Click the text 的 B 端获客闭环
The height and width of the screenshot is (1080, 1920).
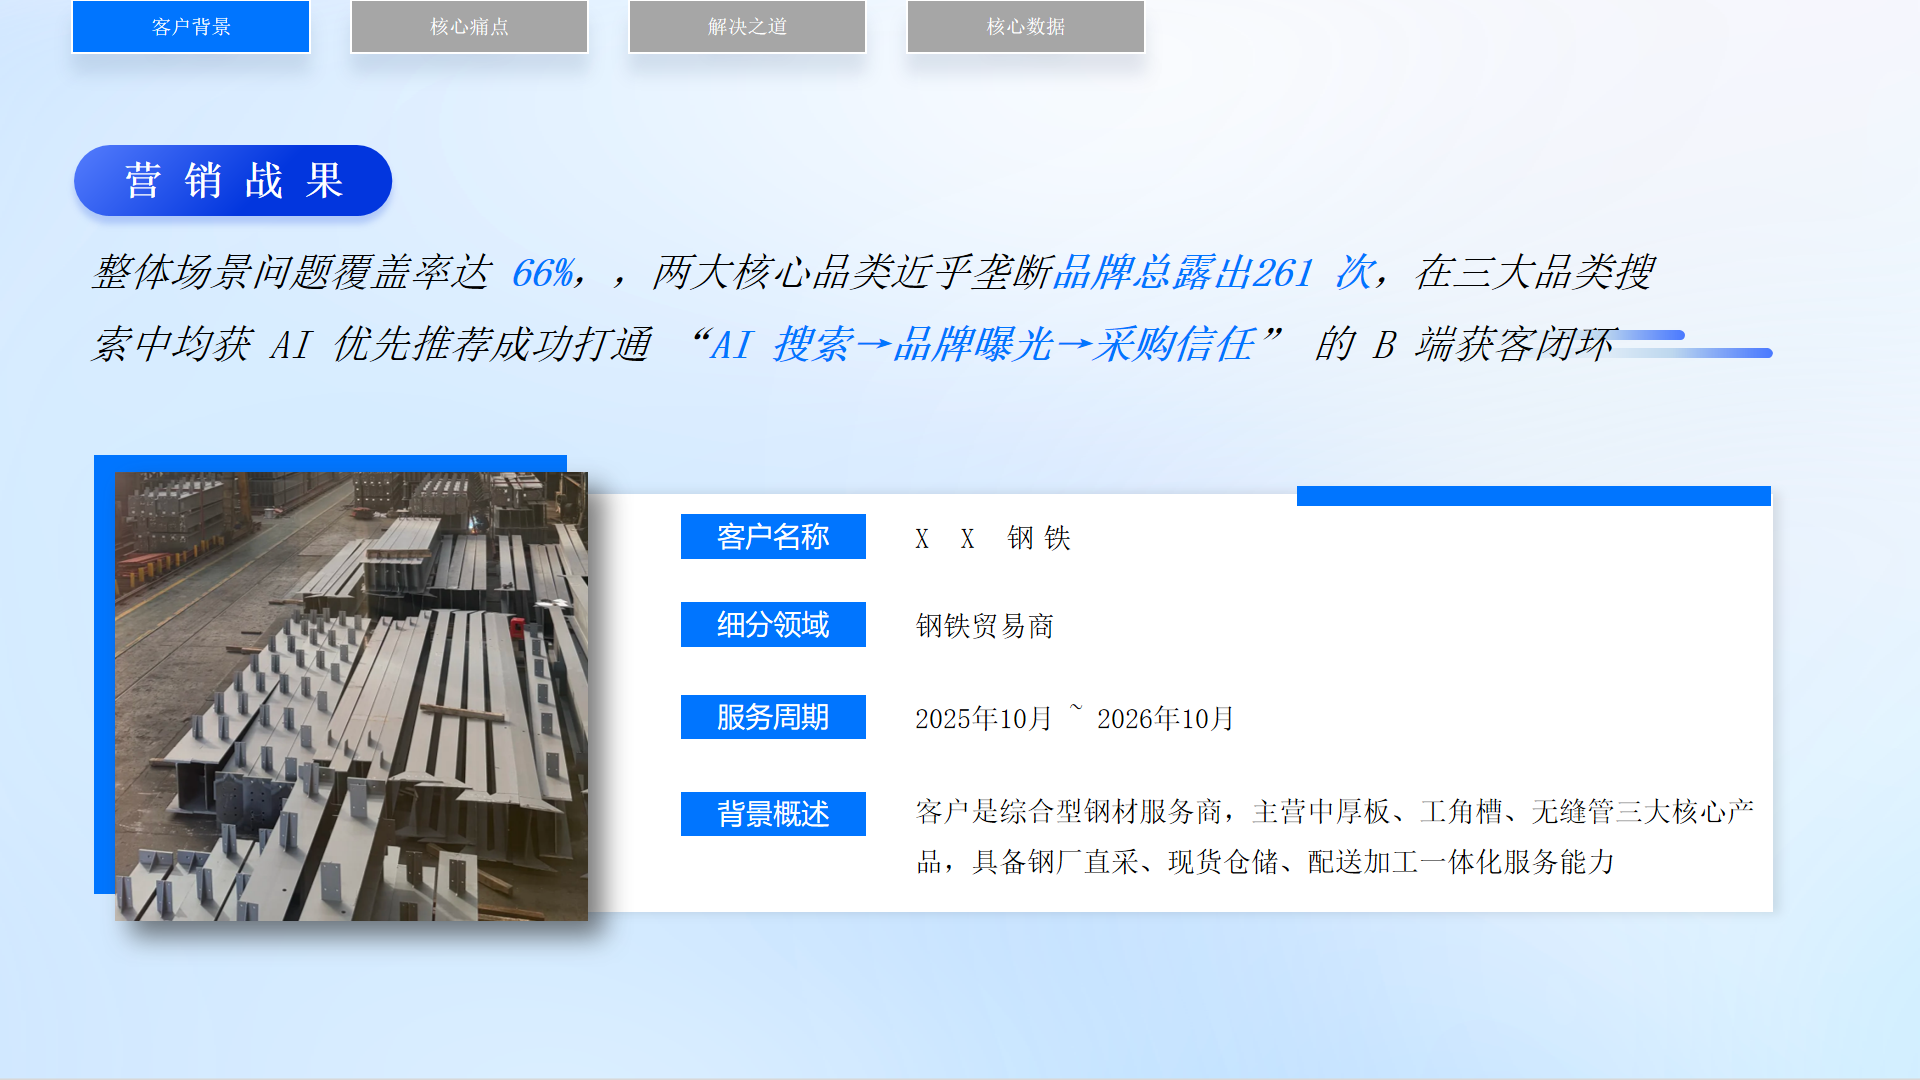pos(1464,345)
